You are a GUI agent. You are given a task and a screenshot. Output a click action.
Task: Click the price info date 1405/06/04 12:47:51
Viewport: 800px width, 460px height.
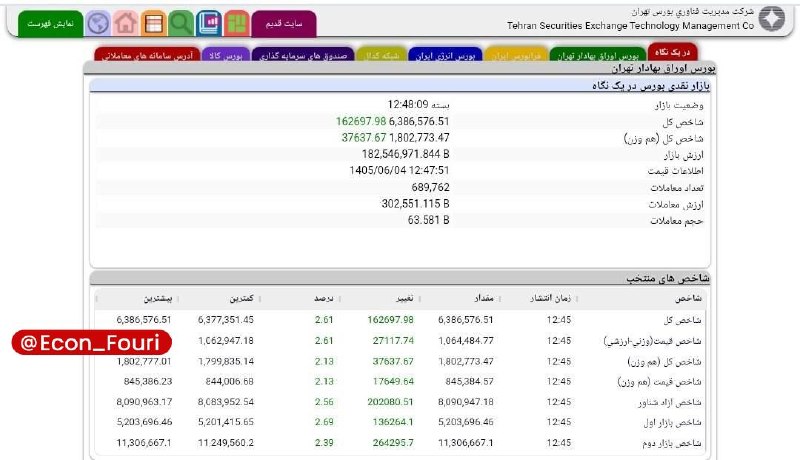tap(399, 170)
